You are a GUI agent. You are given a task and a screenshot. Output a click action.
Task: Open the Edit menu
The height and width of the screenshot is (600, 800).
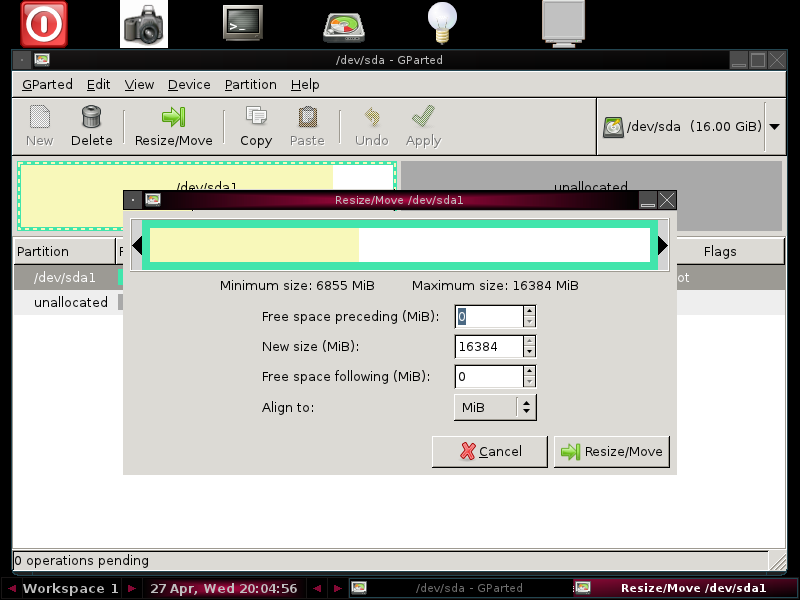[x=98, y=84]
